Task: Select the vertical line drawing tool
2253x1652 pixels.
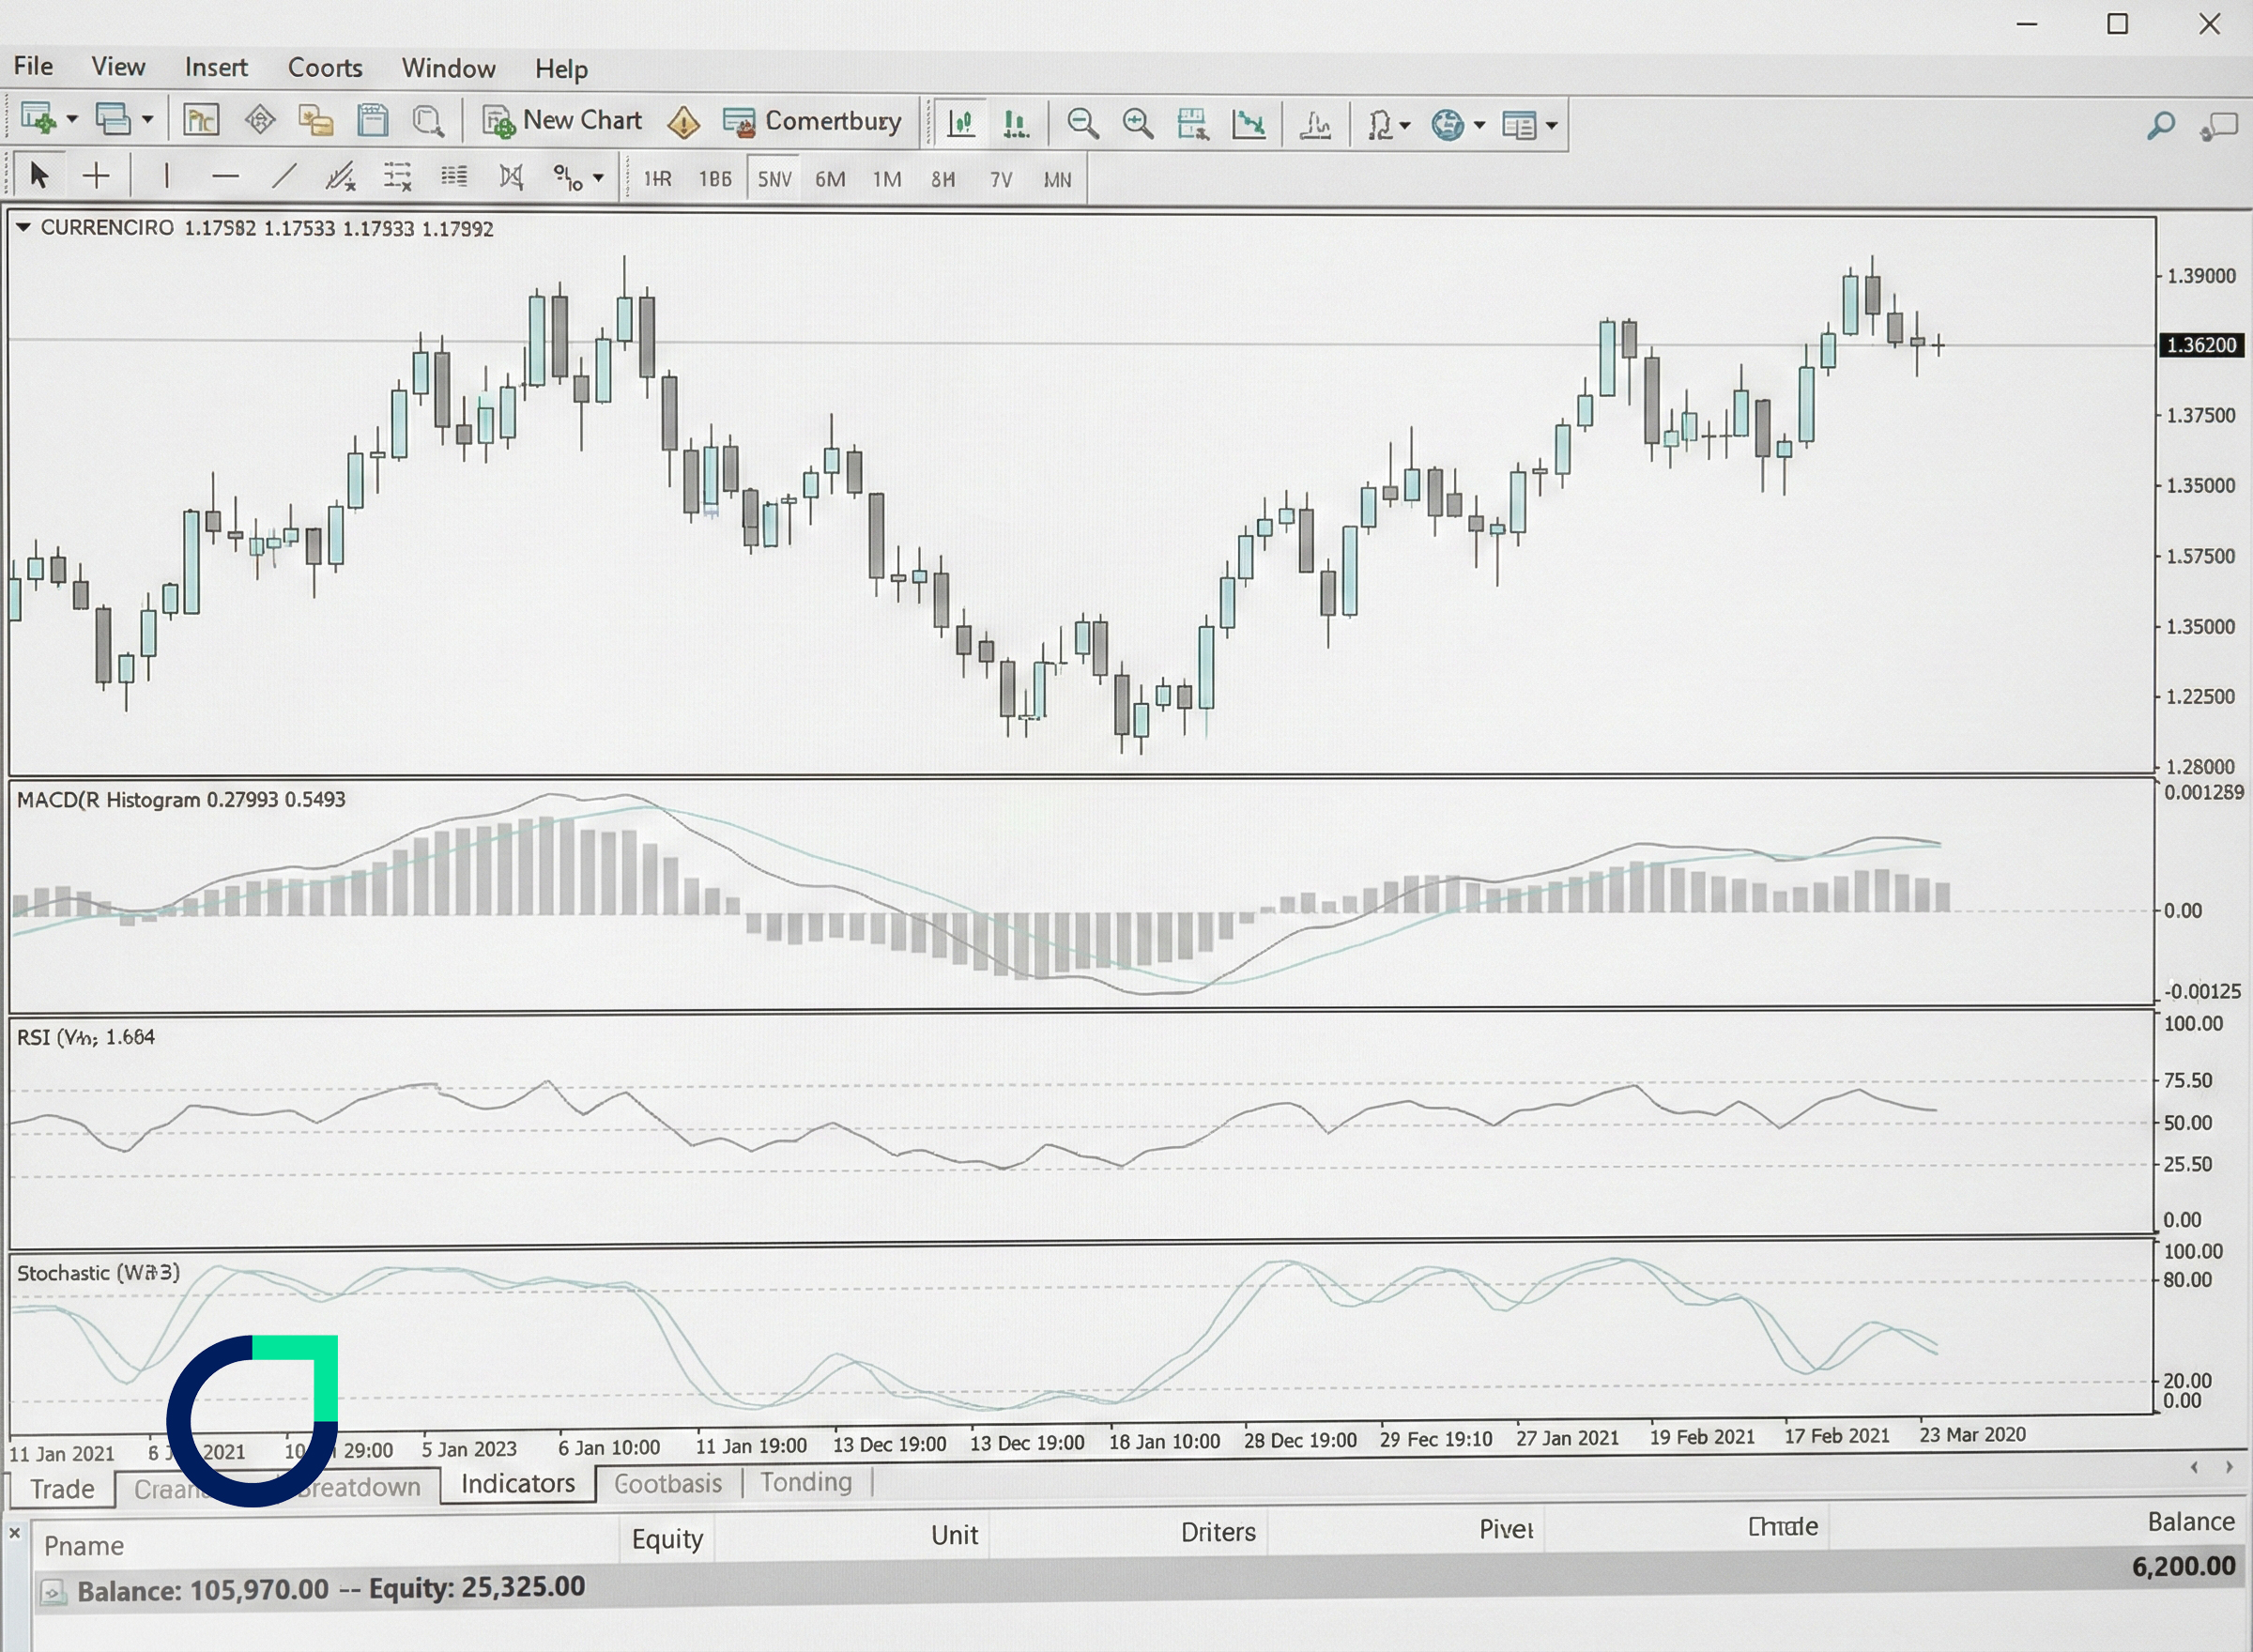Action: [166, 175]
